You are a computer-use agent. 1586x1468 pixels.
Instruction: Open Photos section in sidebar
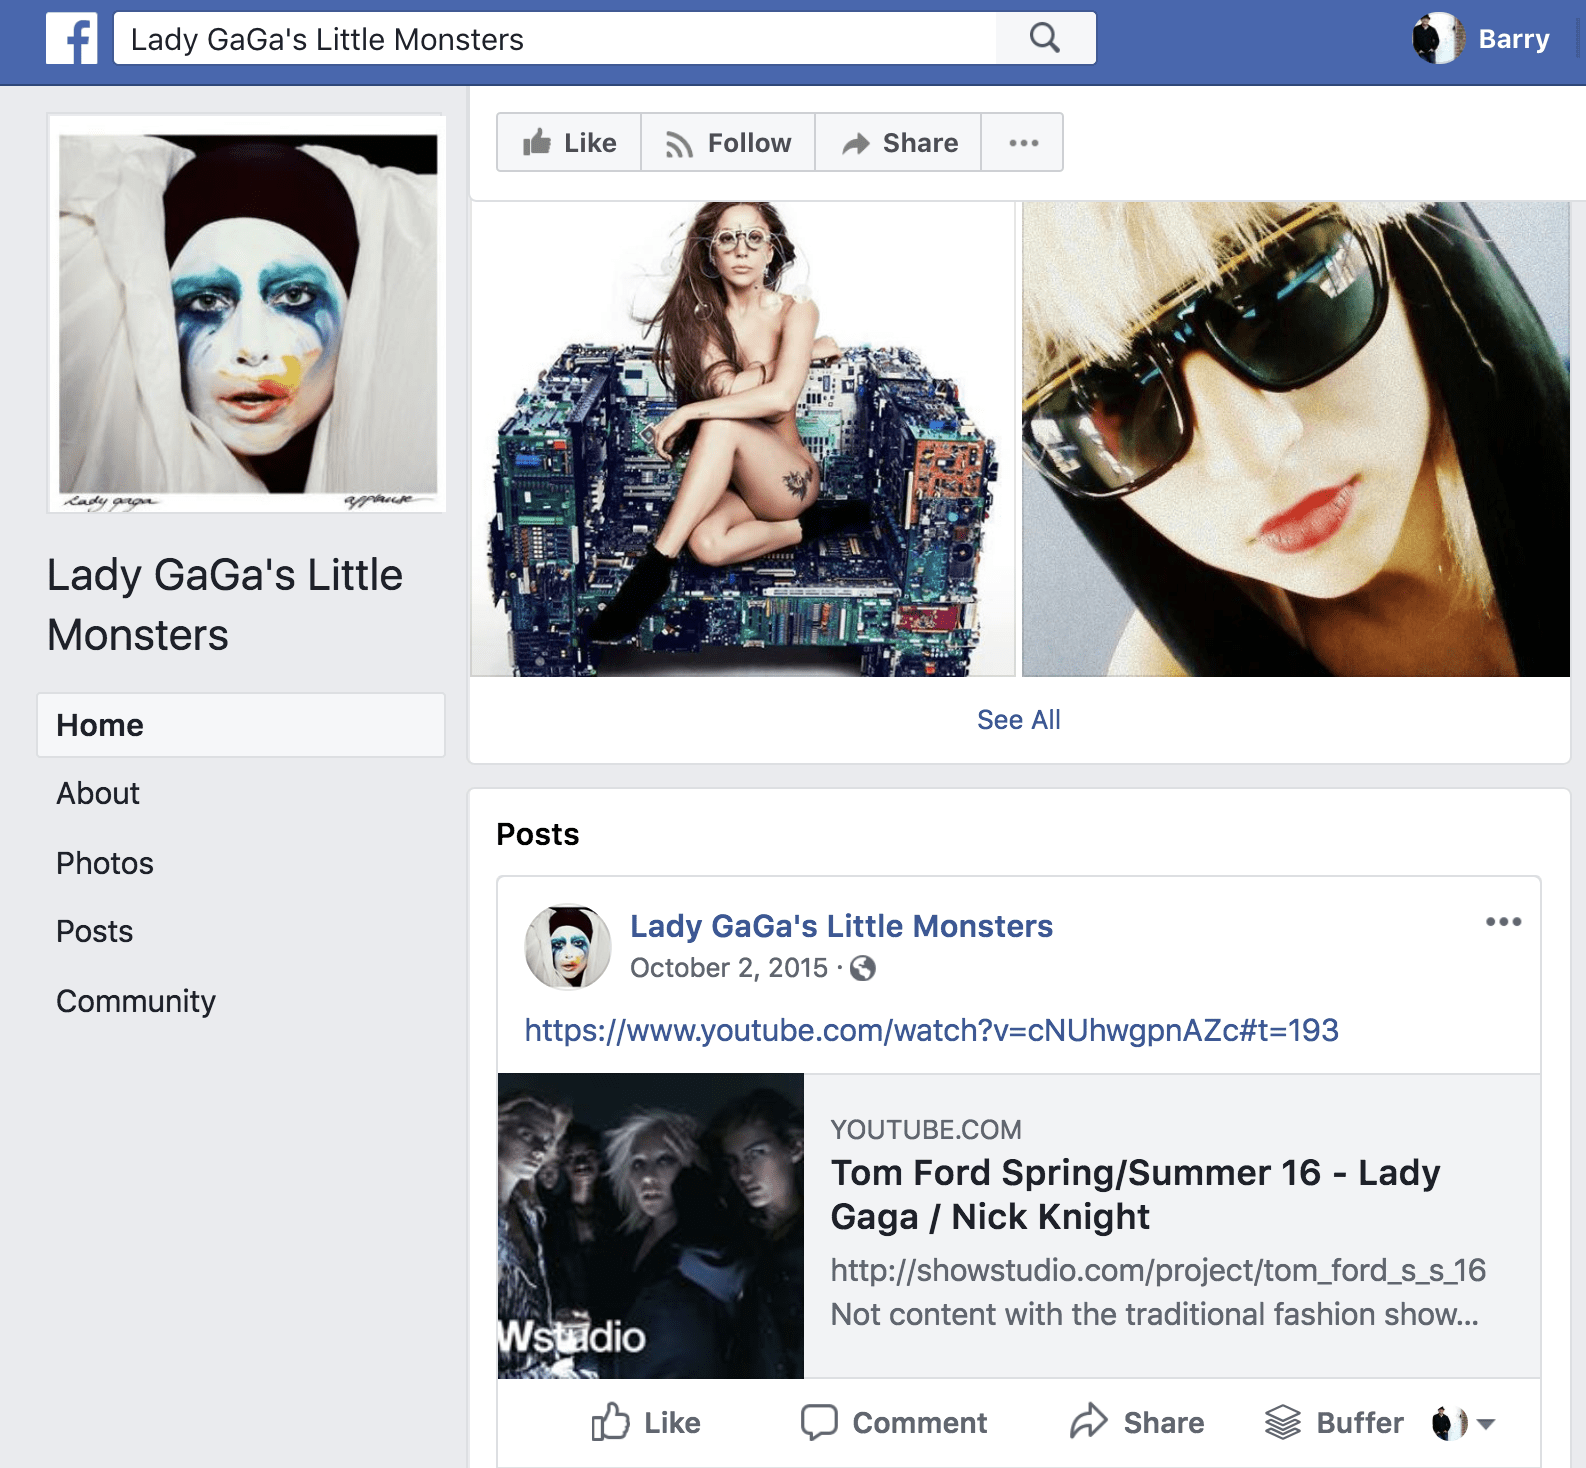tap(105, 863)
